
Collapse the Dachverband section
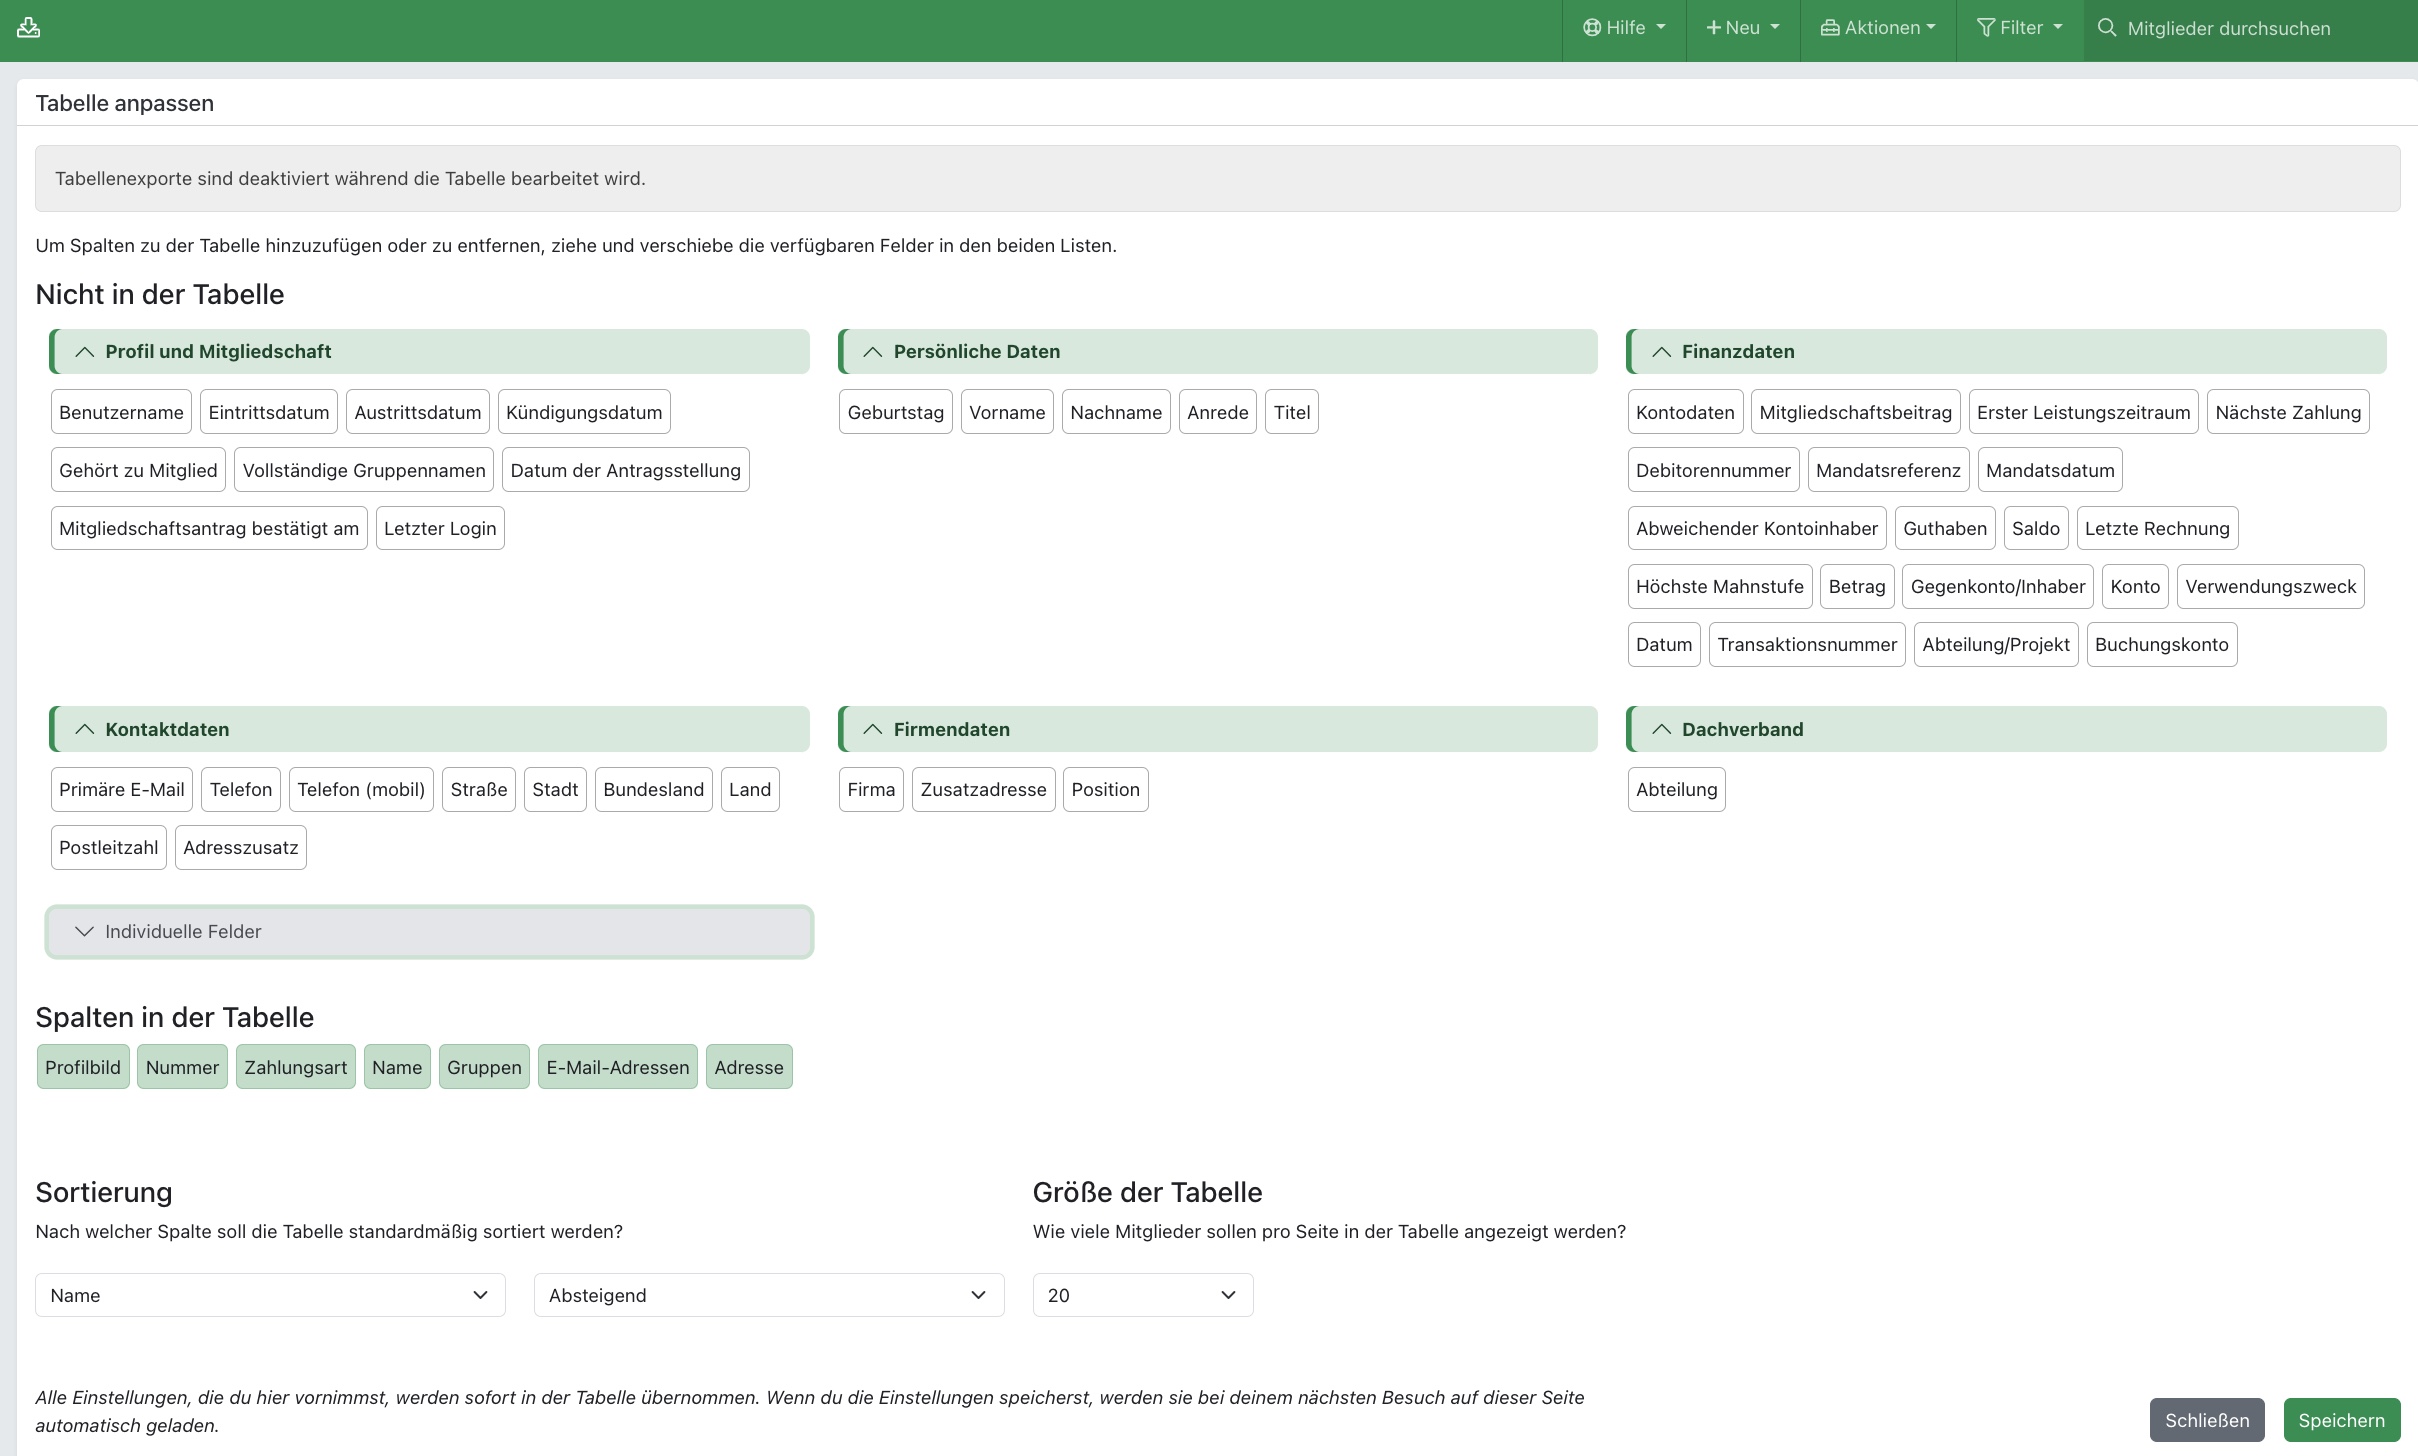point(2006,730)
